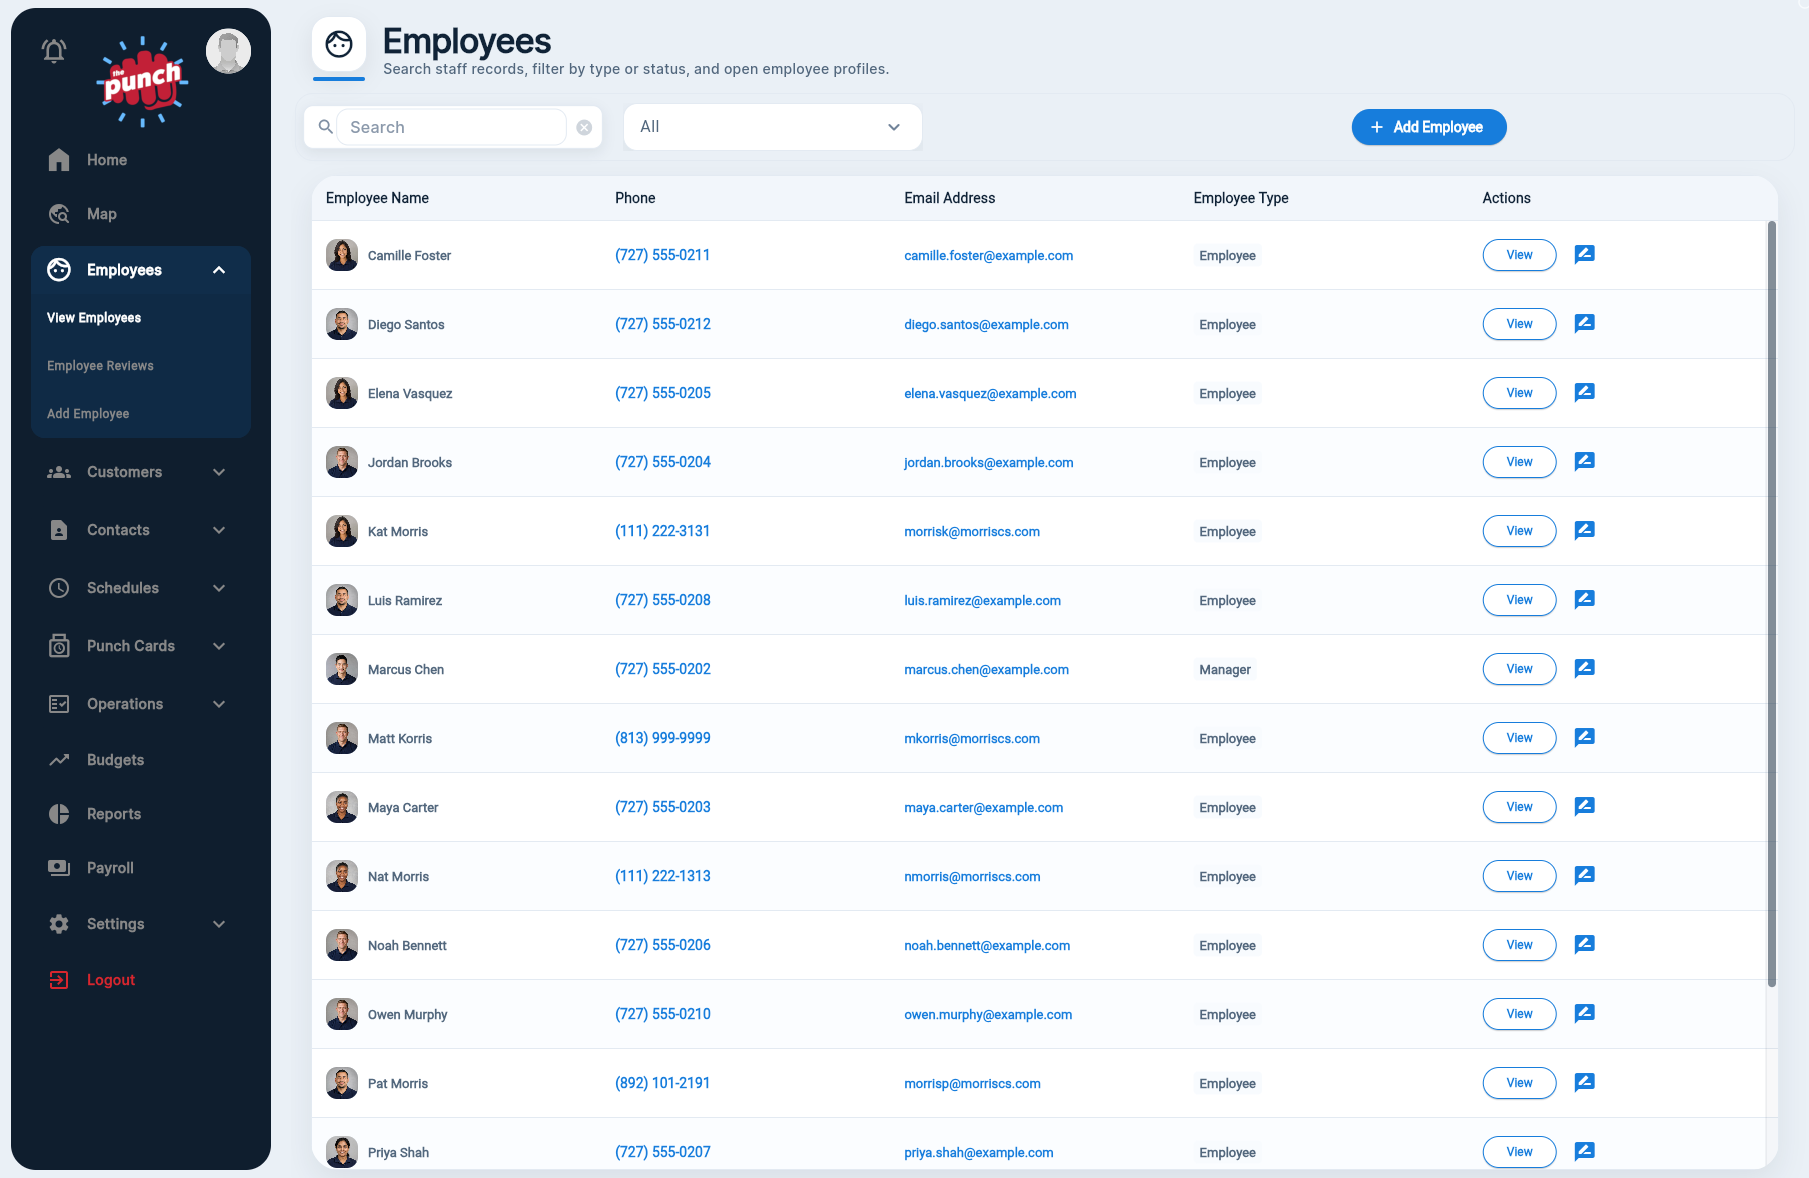Click the Customers group icon

59,472
